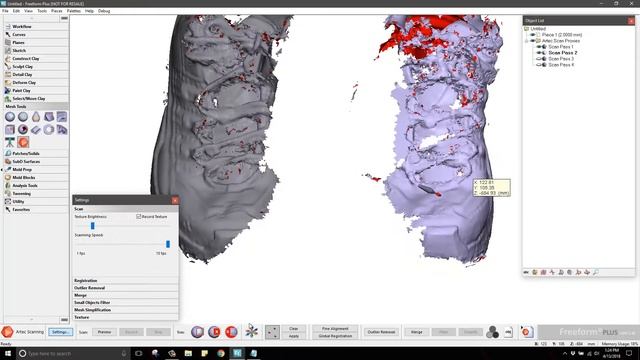Show Scan Pass 4 with eye icon
This screenshot has width=640, height=360.
tap(538, 65)
